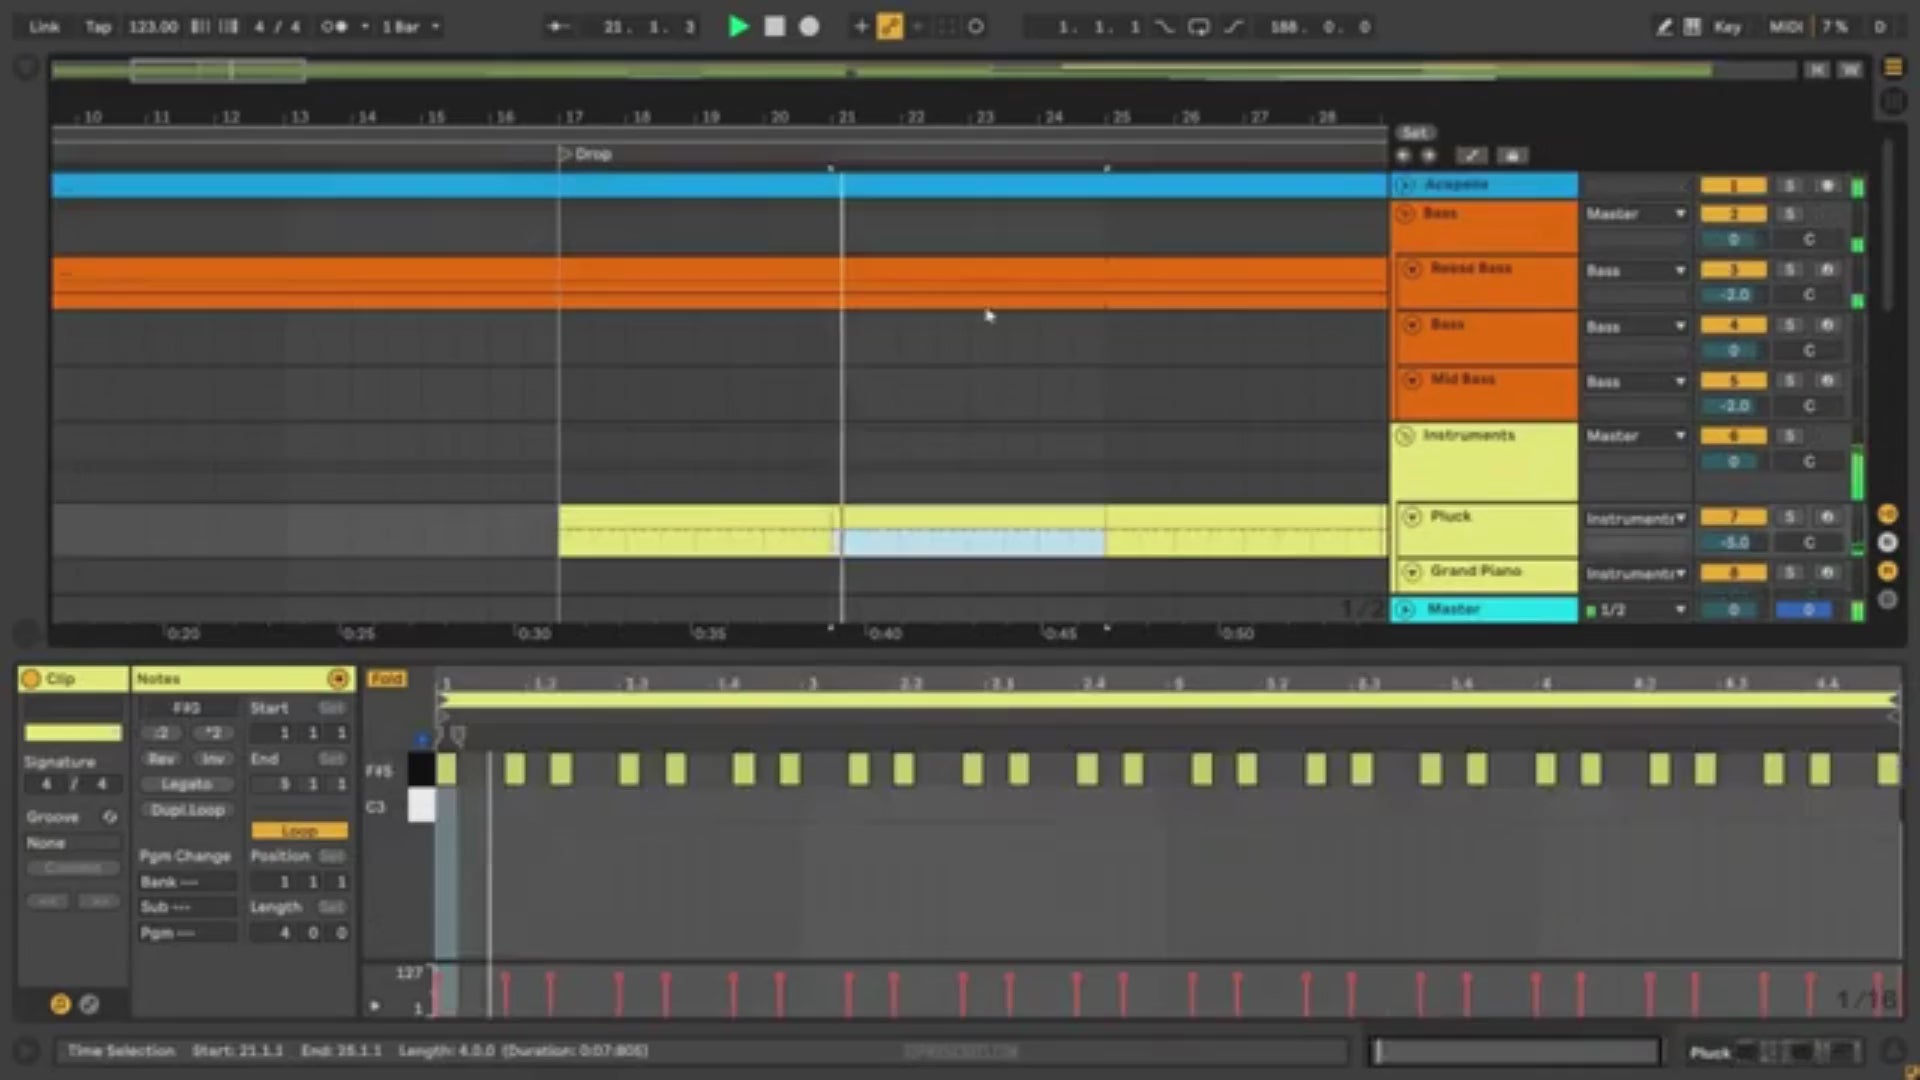The height and width of the screenshot is (1080, 1920).
Task: Click the yellow clip color swatch
Action: [73, 733]
